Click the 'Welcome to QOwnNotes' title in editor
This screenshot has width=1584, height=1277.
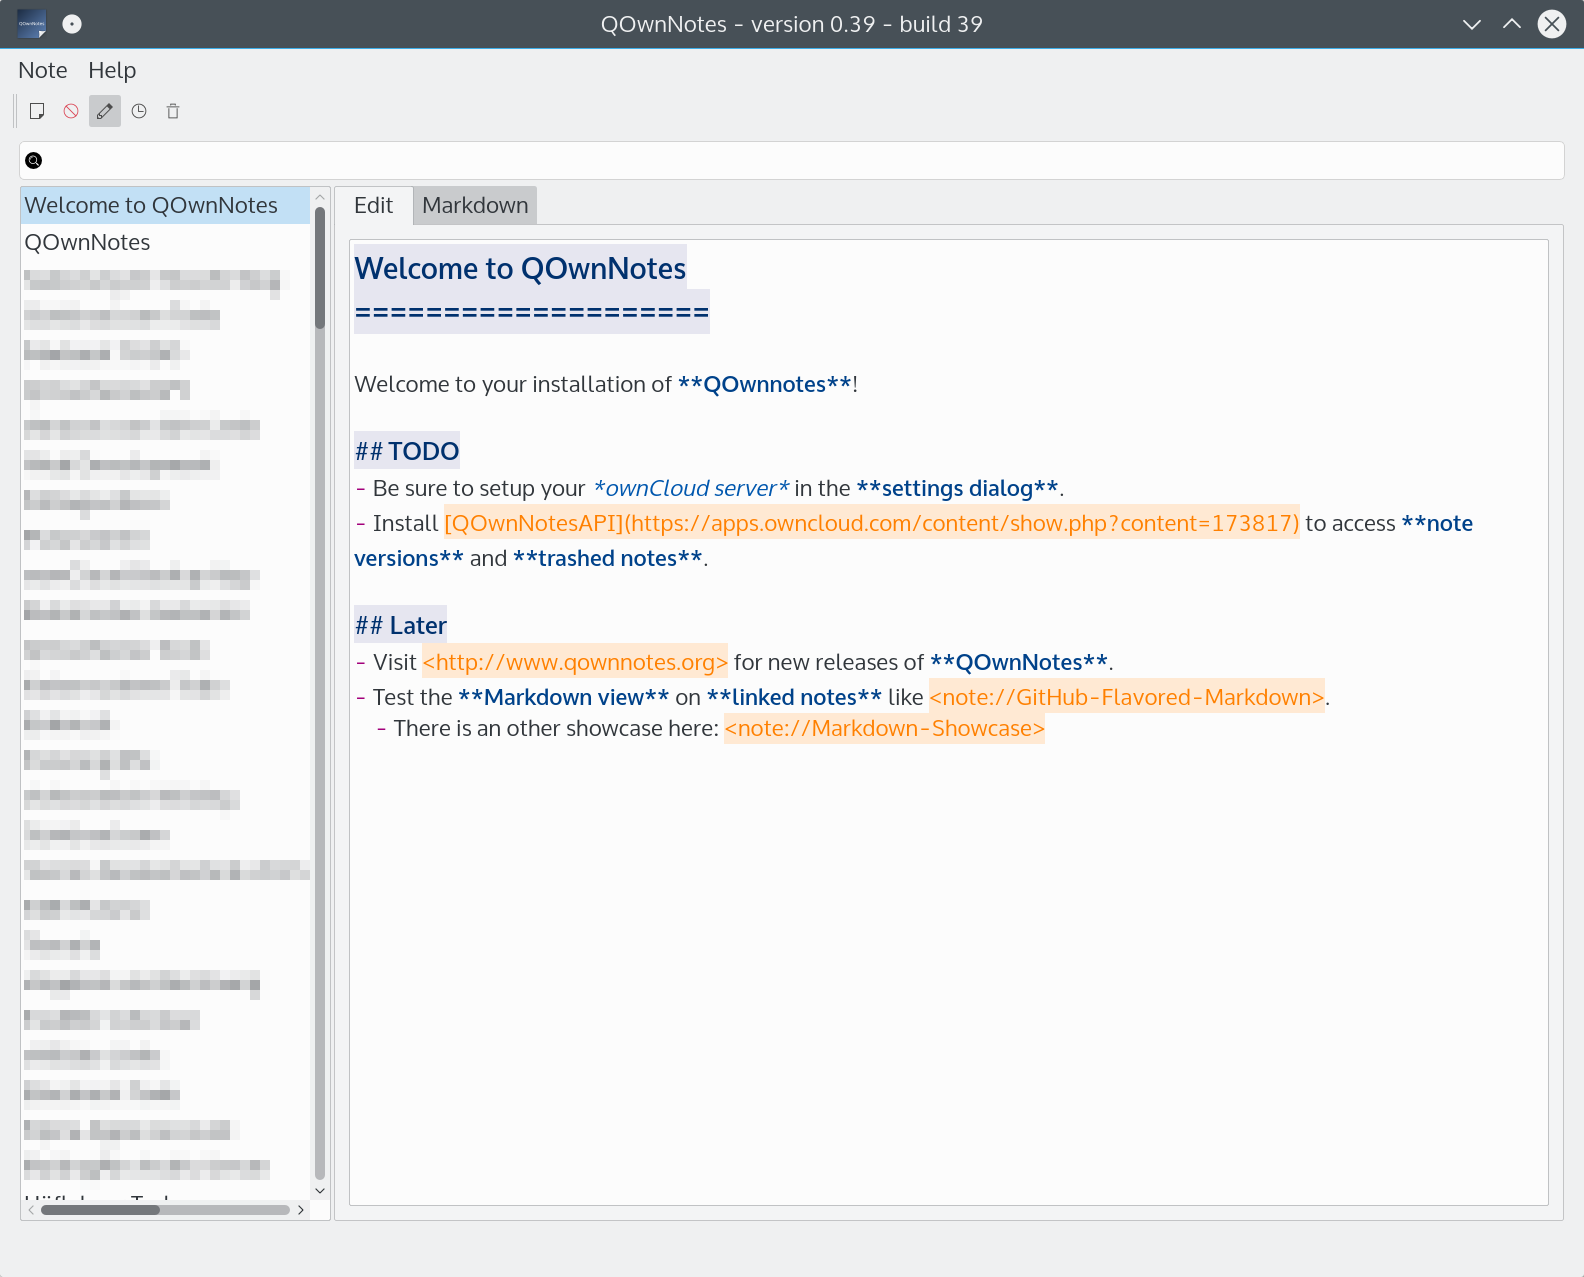pyautogui.click(x=520, y=268)
